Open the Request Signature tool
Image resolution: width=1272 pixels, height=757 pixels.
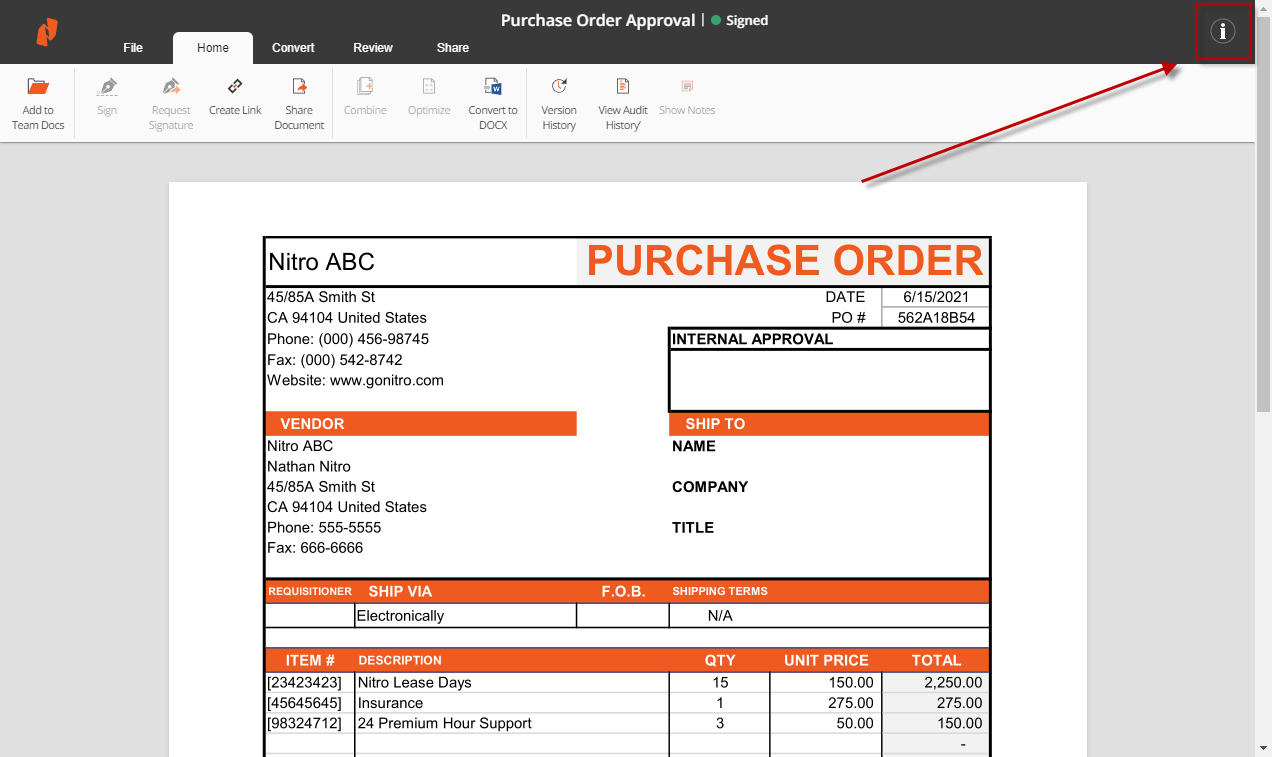(x=171, y=87)
